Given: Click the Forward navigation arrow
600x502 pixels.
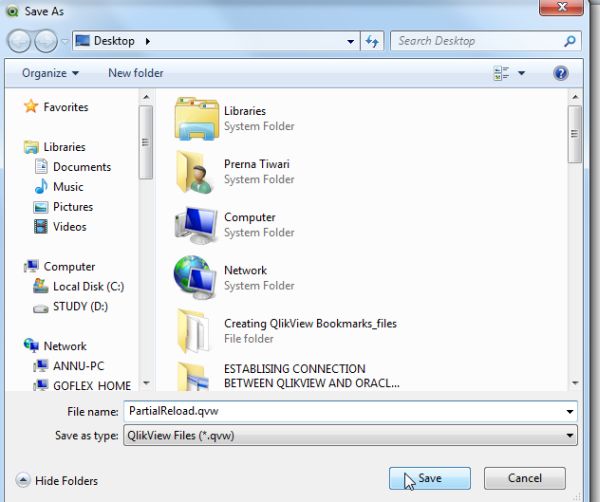Looking at the screenshot, I should click(46, 41).
